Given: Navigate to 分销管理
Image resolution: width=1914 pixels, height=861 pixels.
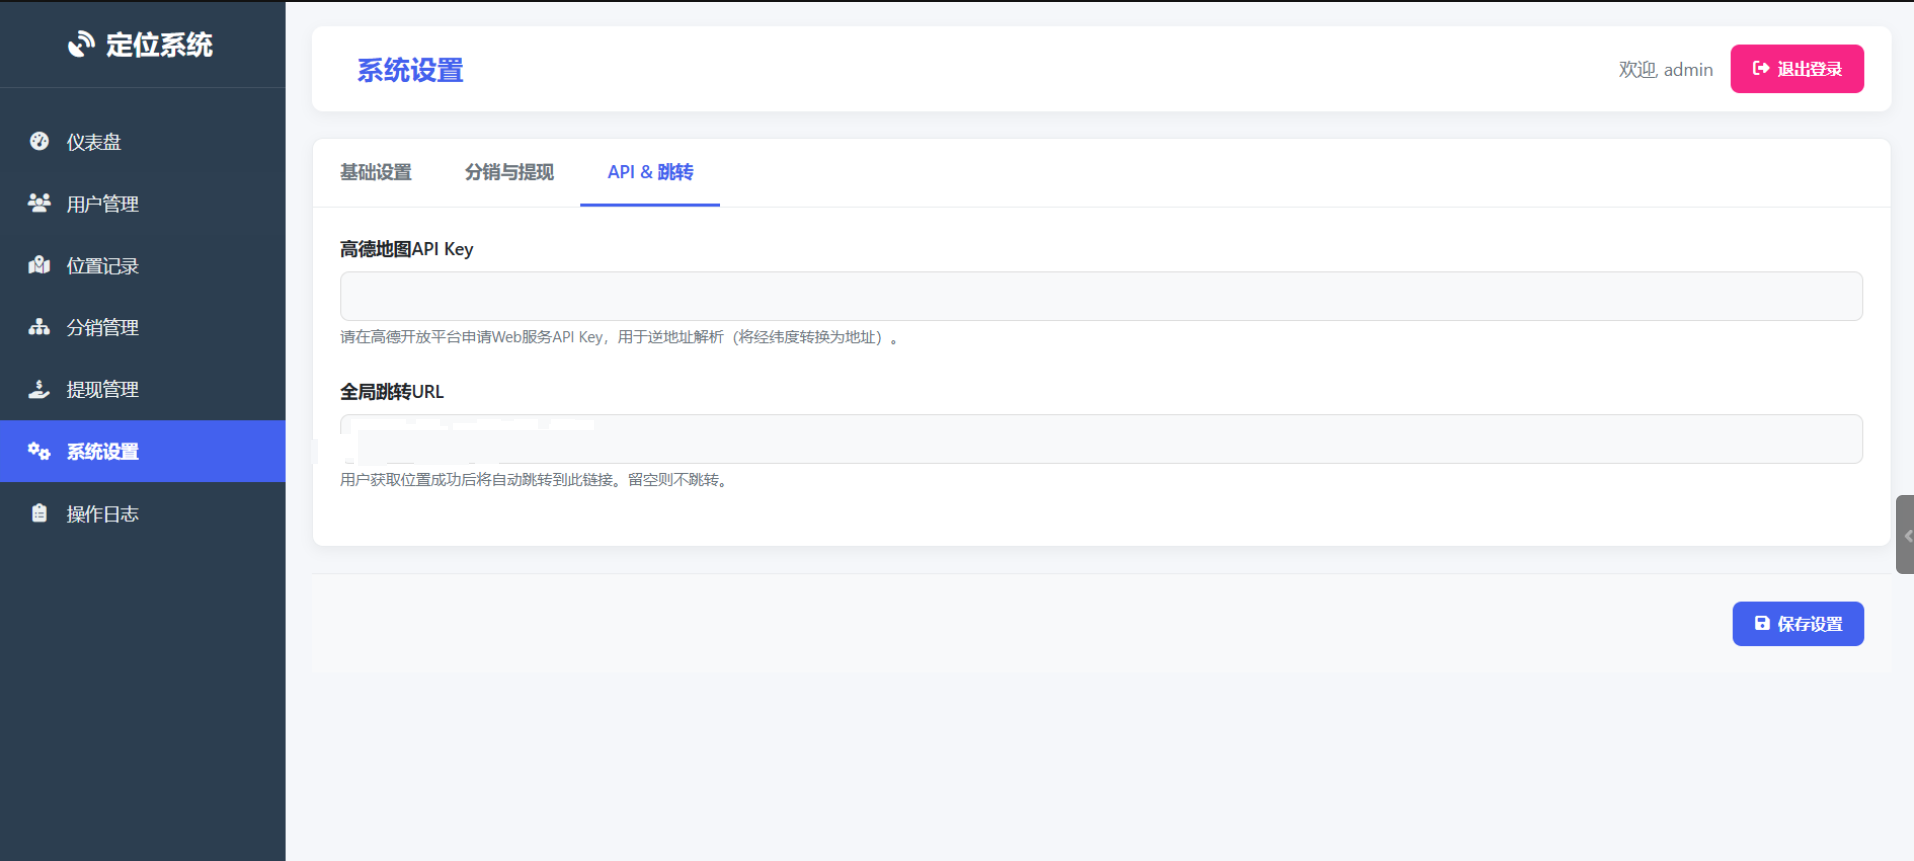Looking at the screenshot, I should click(143, 328).
